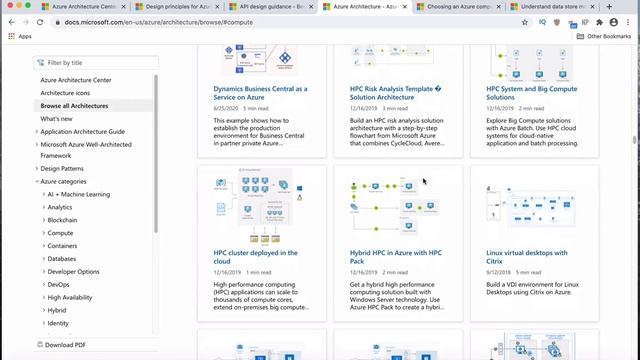Expand the Blockchain category
Viewport: 640px width, 360px height.
(x=44, y=220)
